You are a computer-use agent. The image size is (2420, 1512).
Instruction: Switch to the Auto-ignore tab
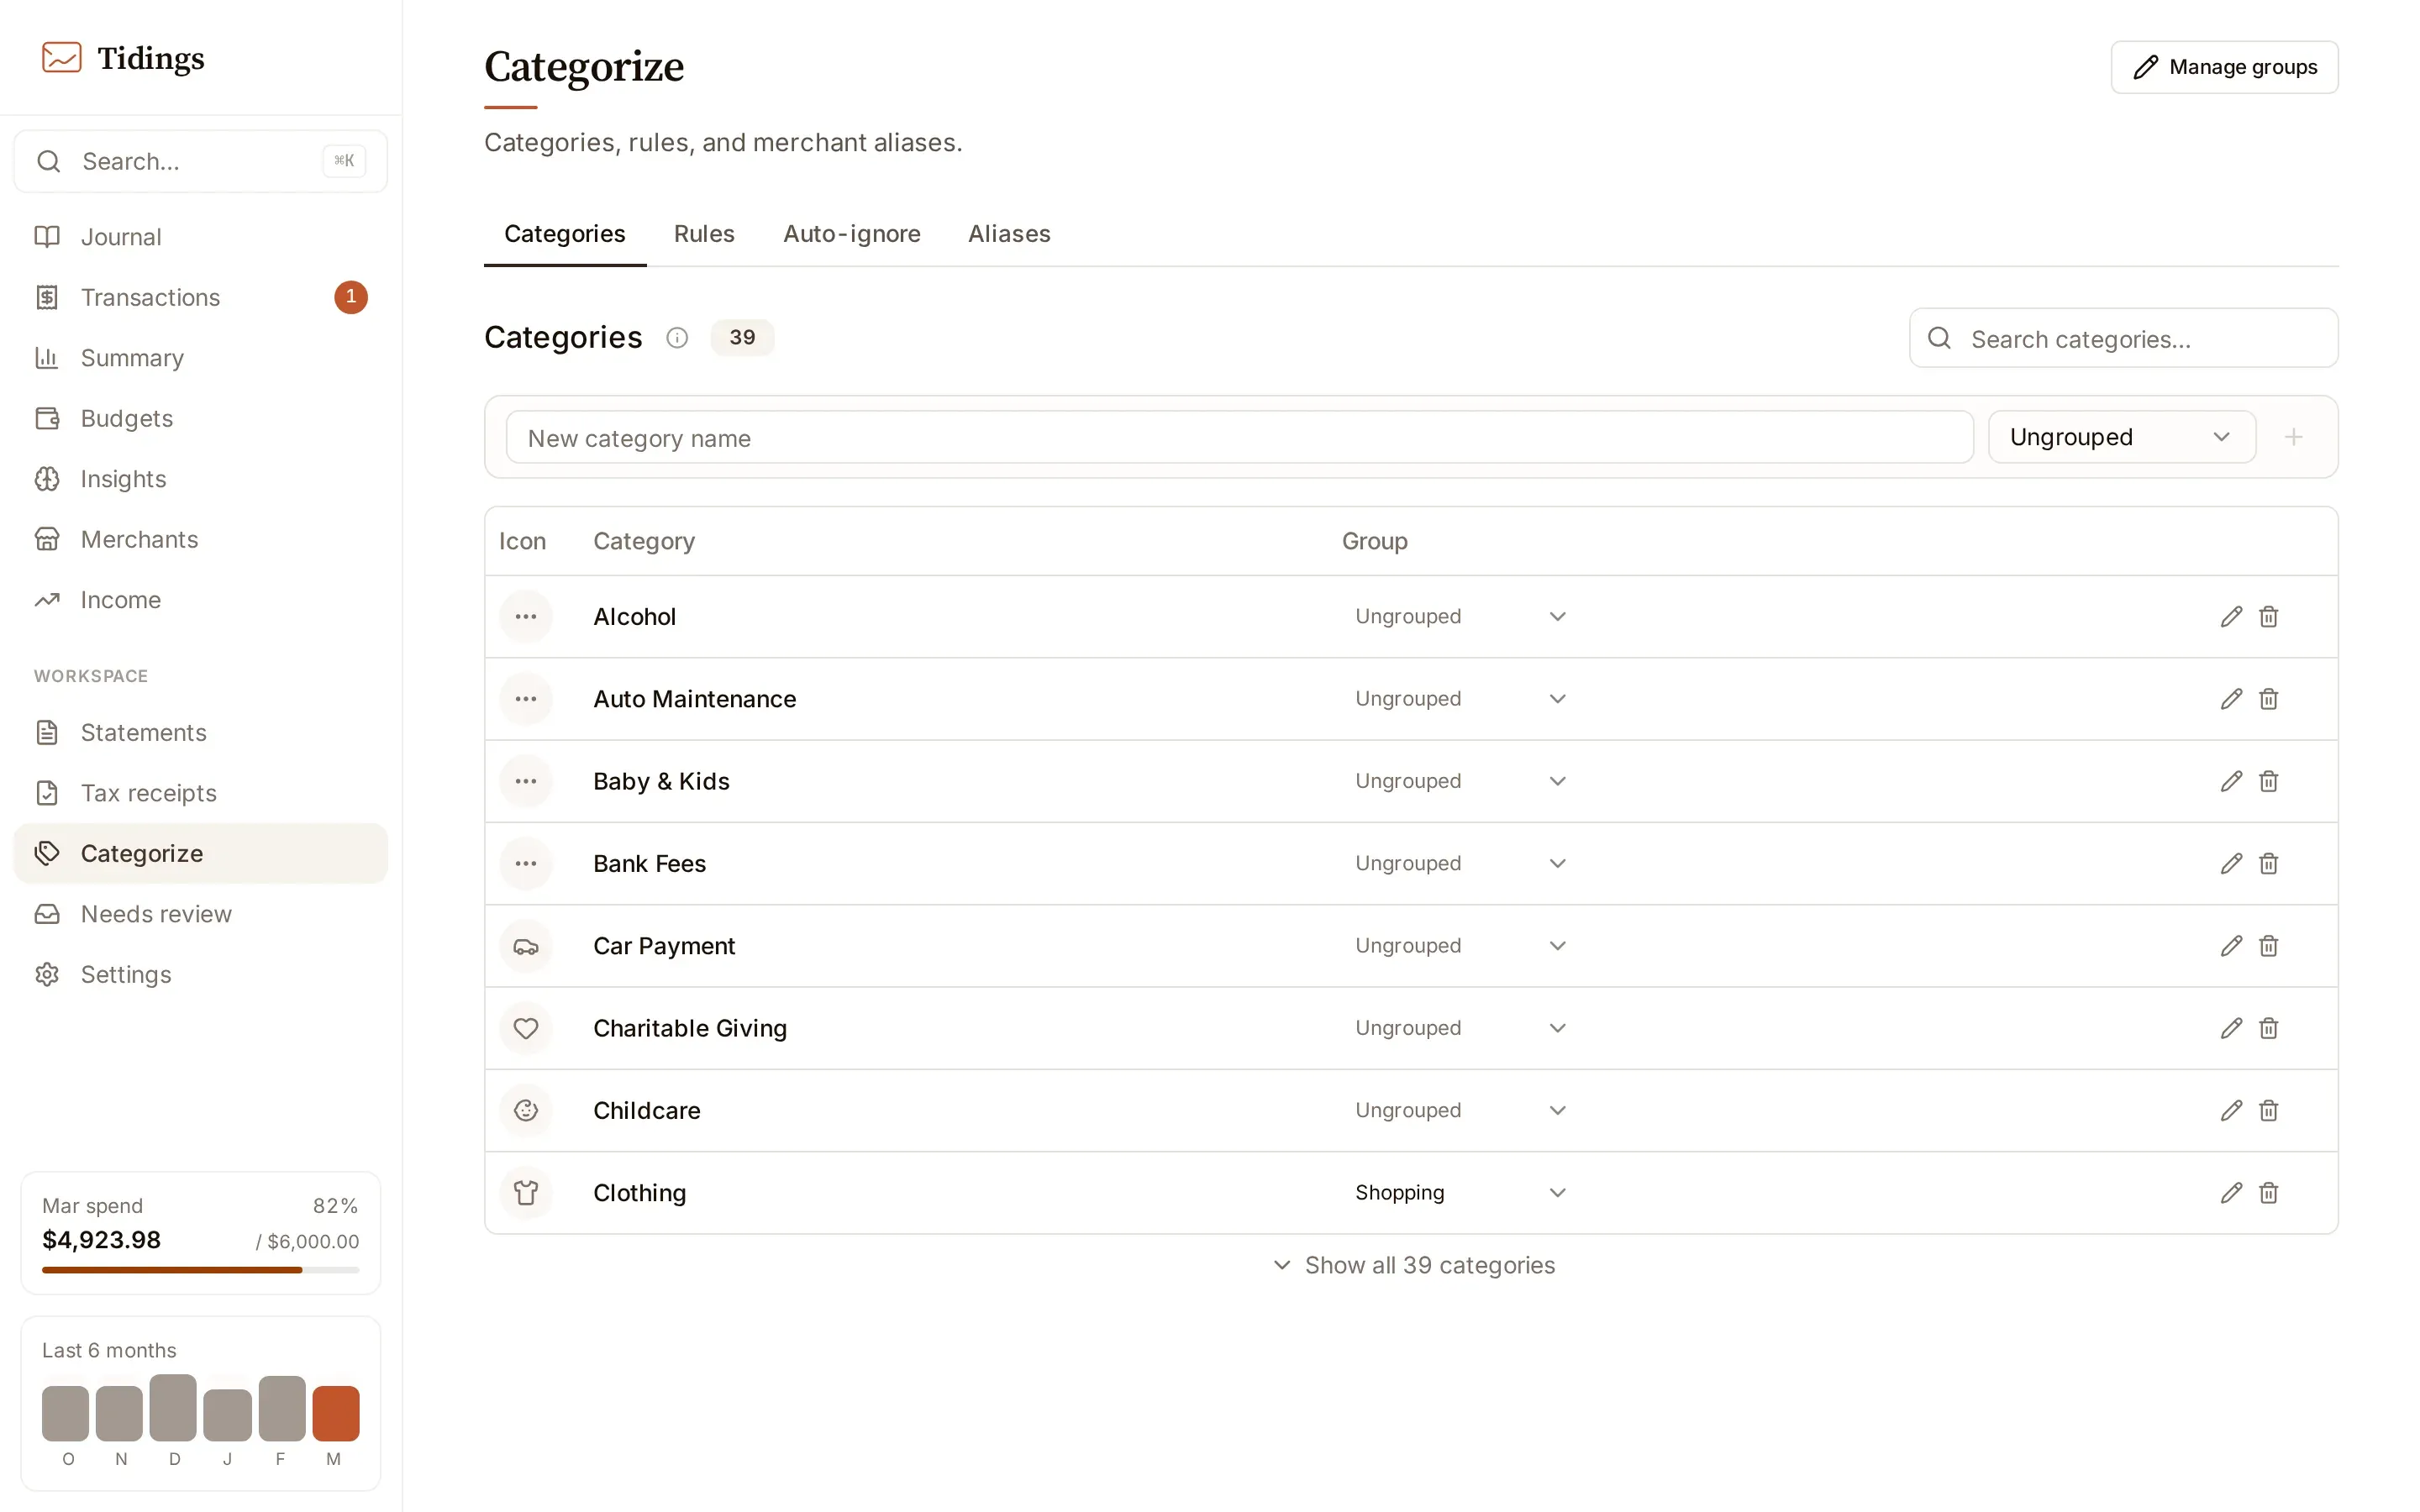click(x=851, y=233)
